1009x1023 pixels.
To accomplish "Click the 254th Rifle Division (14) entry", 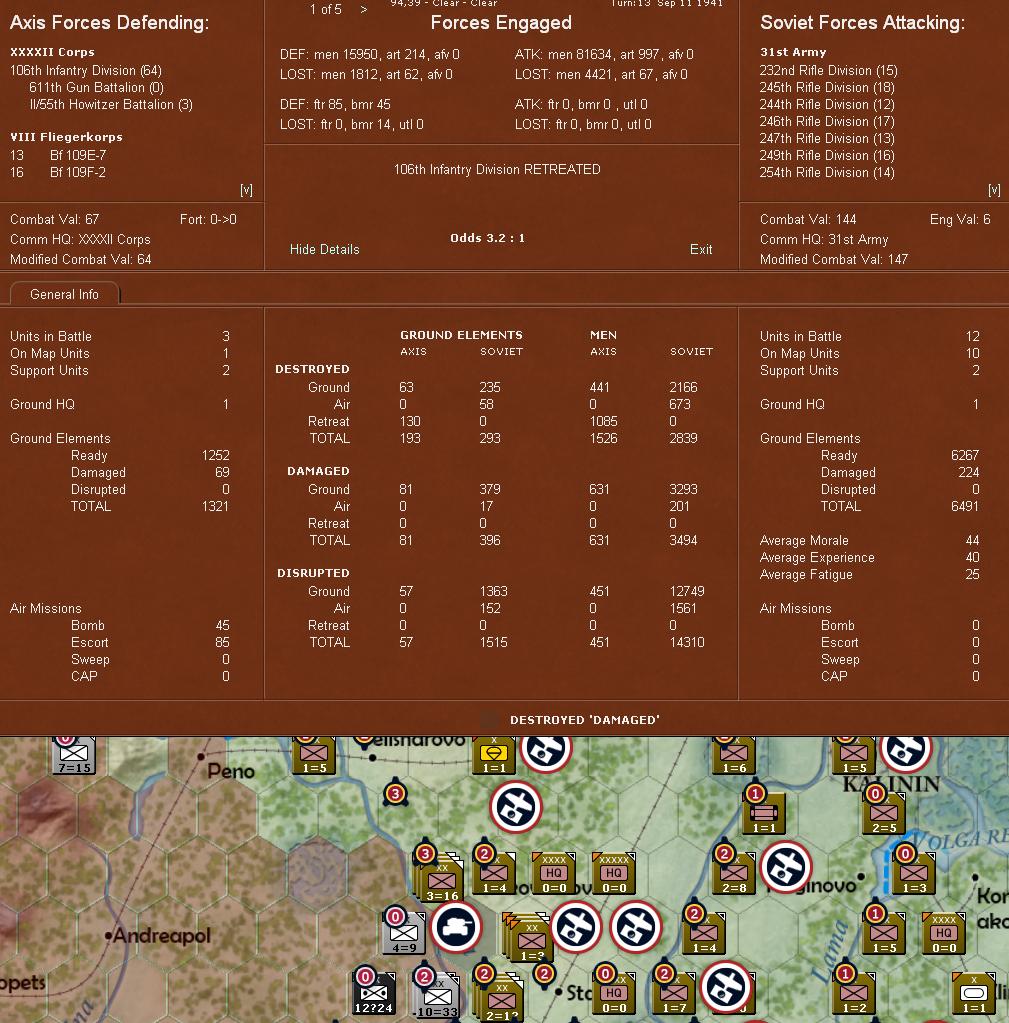I will click(827, 172).
